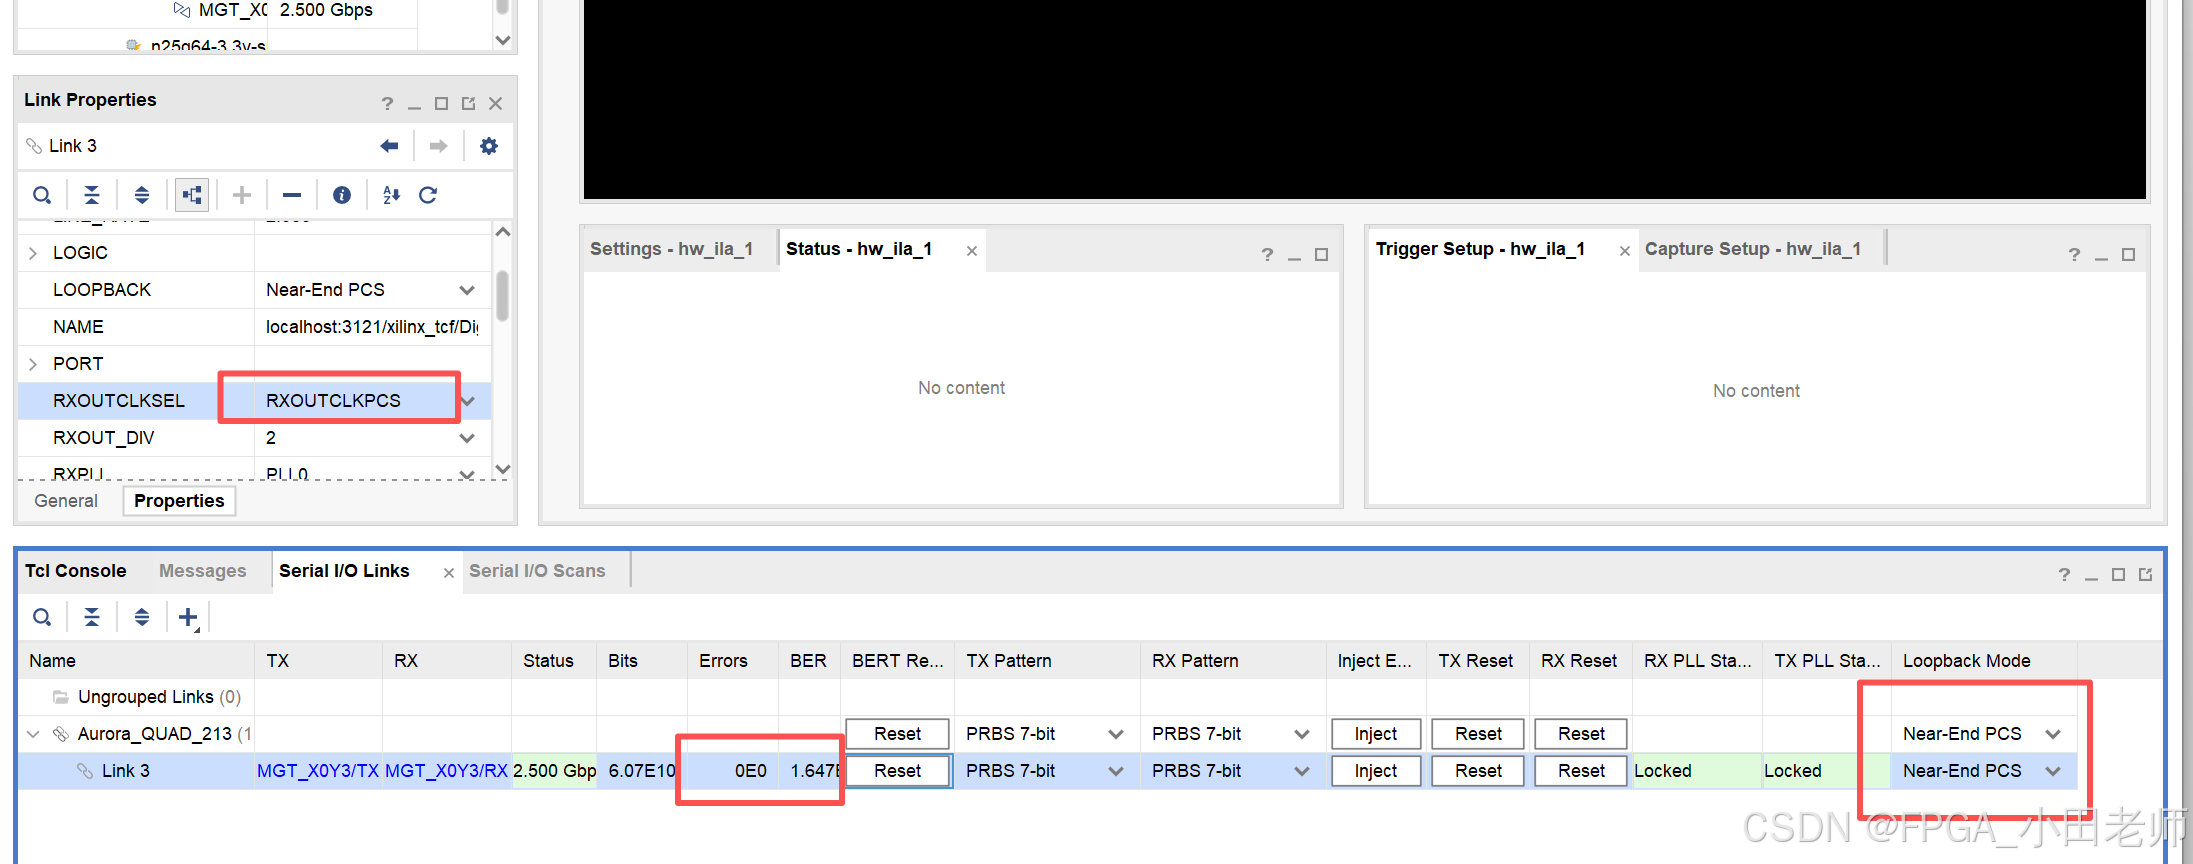2193x864 pixels.
Task: Sort properties alphabetically icon
Action: (x=392, y=195)
